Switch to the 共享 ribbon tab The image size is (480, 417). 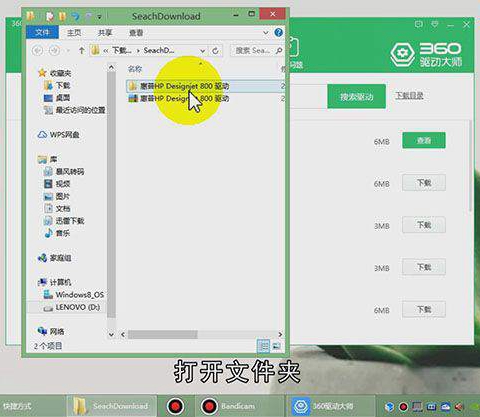click(x=105, y=33)
